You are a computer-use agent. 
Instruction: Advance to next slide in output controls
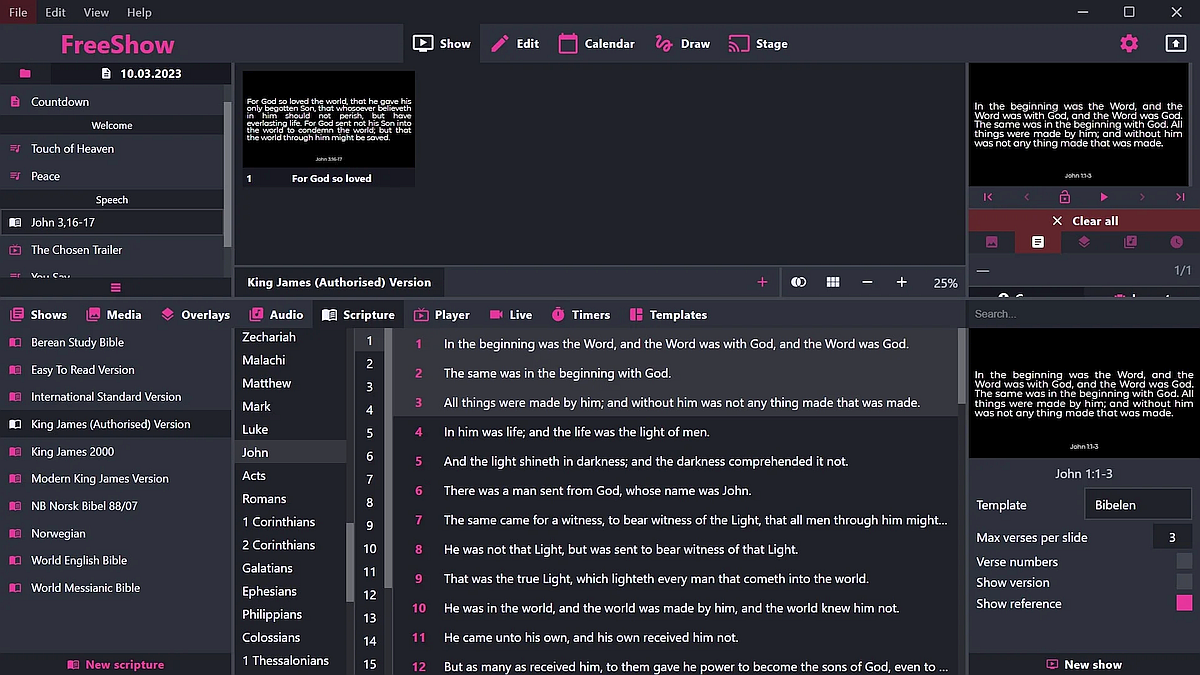pyautogui.click(x=1142, y=197)
